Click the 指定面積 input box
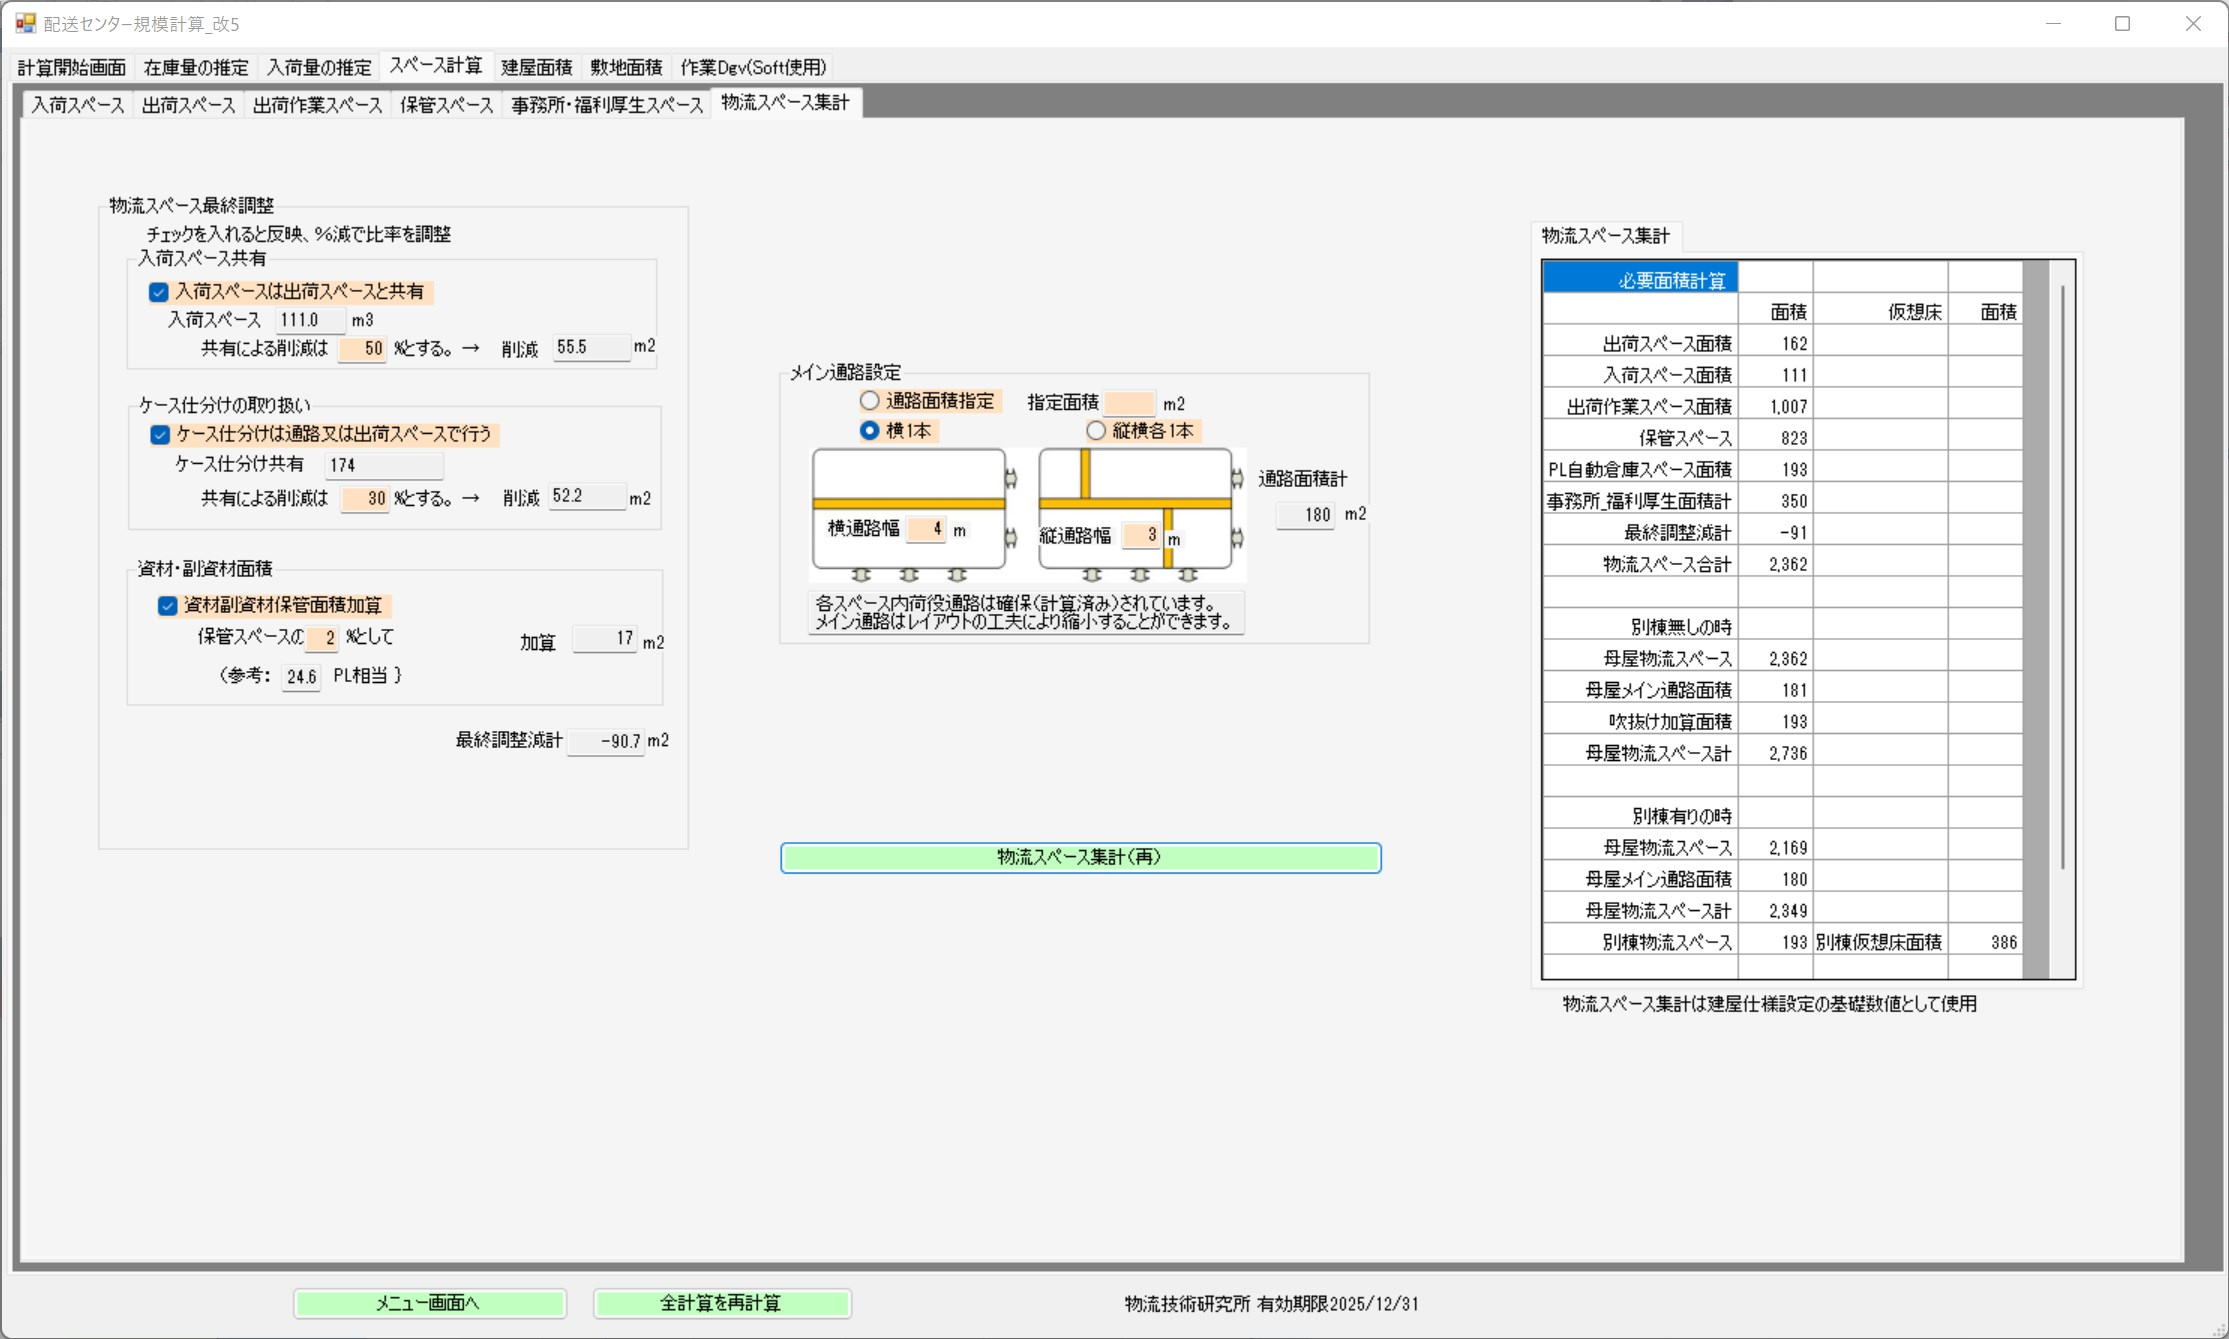The width and height of the screenshot is (2229, 1339). click(x=1129, y=403)
